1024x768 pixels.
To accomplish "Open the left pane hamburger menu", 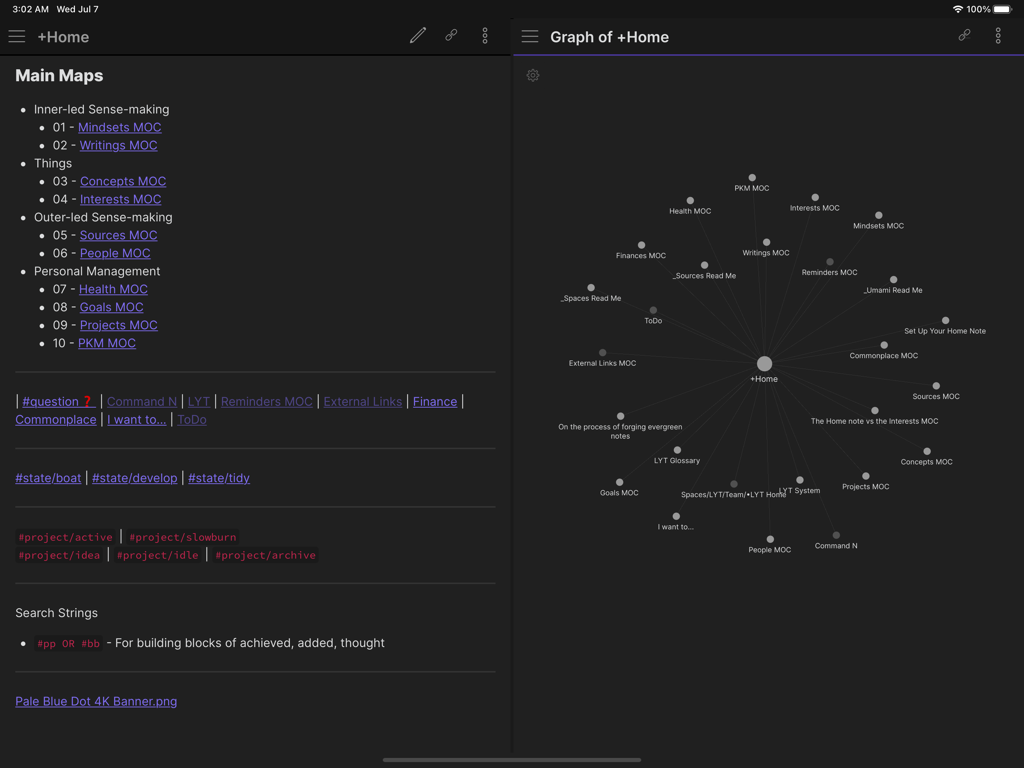I will (x=17, y=37).
